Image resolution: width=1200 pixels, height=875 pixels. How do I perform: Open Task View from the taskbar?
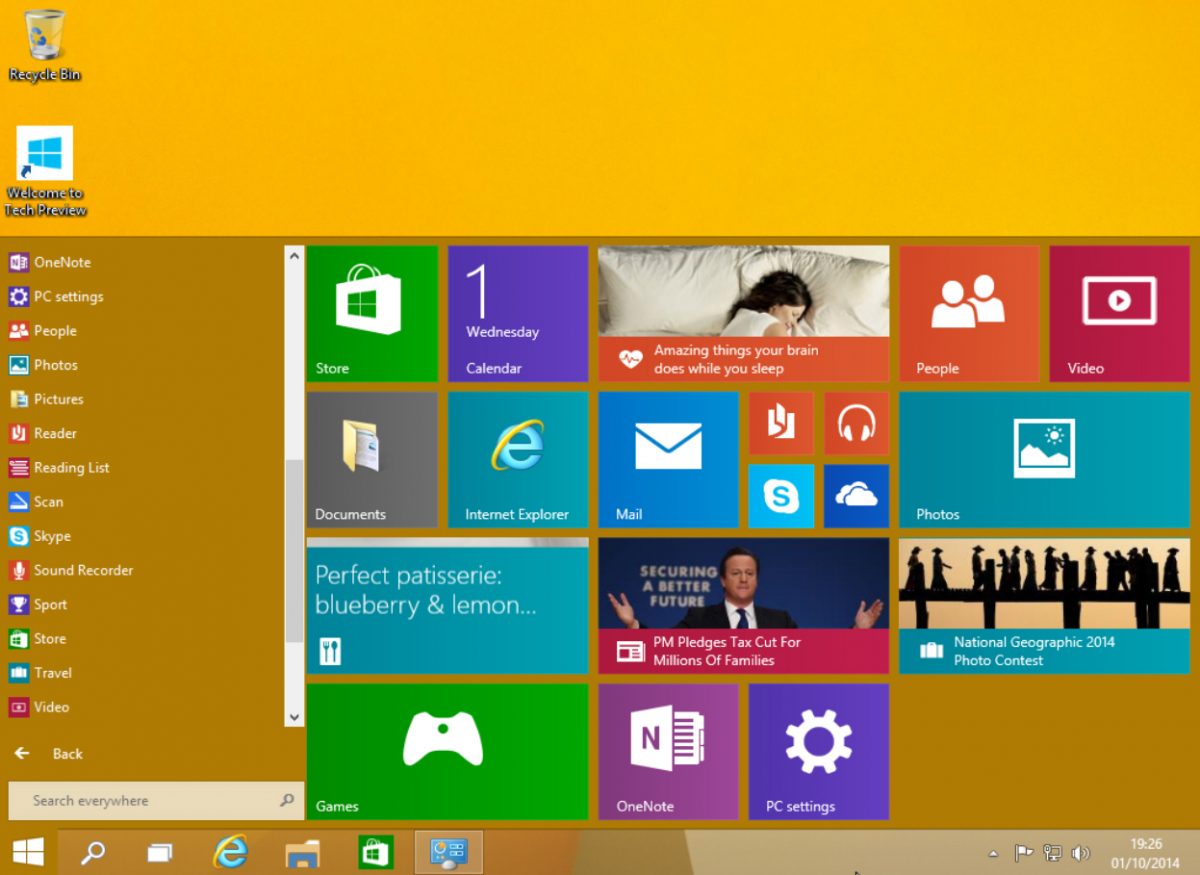pyautogui.click(x=158, y=851)
